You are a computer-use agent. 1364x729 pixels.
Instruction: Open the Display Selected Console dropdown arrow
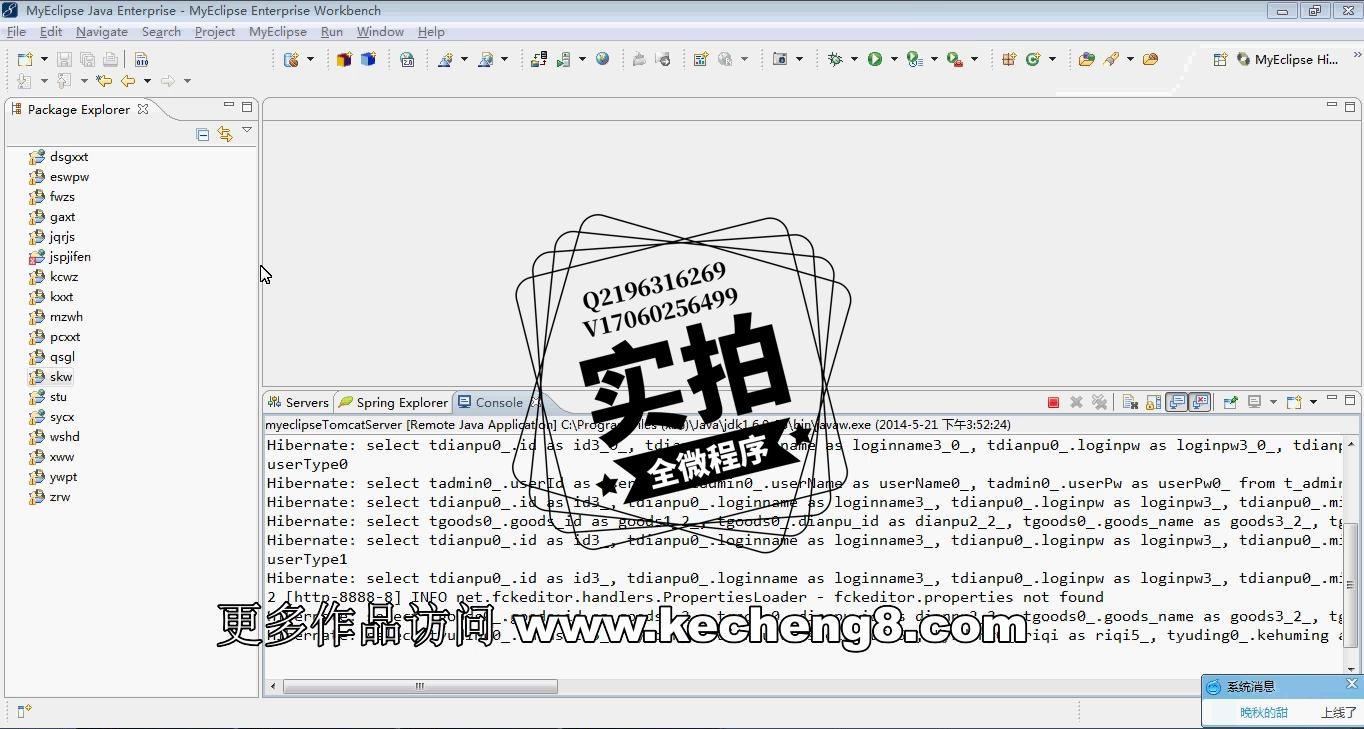(1274, 402)
